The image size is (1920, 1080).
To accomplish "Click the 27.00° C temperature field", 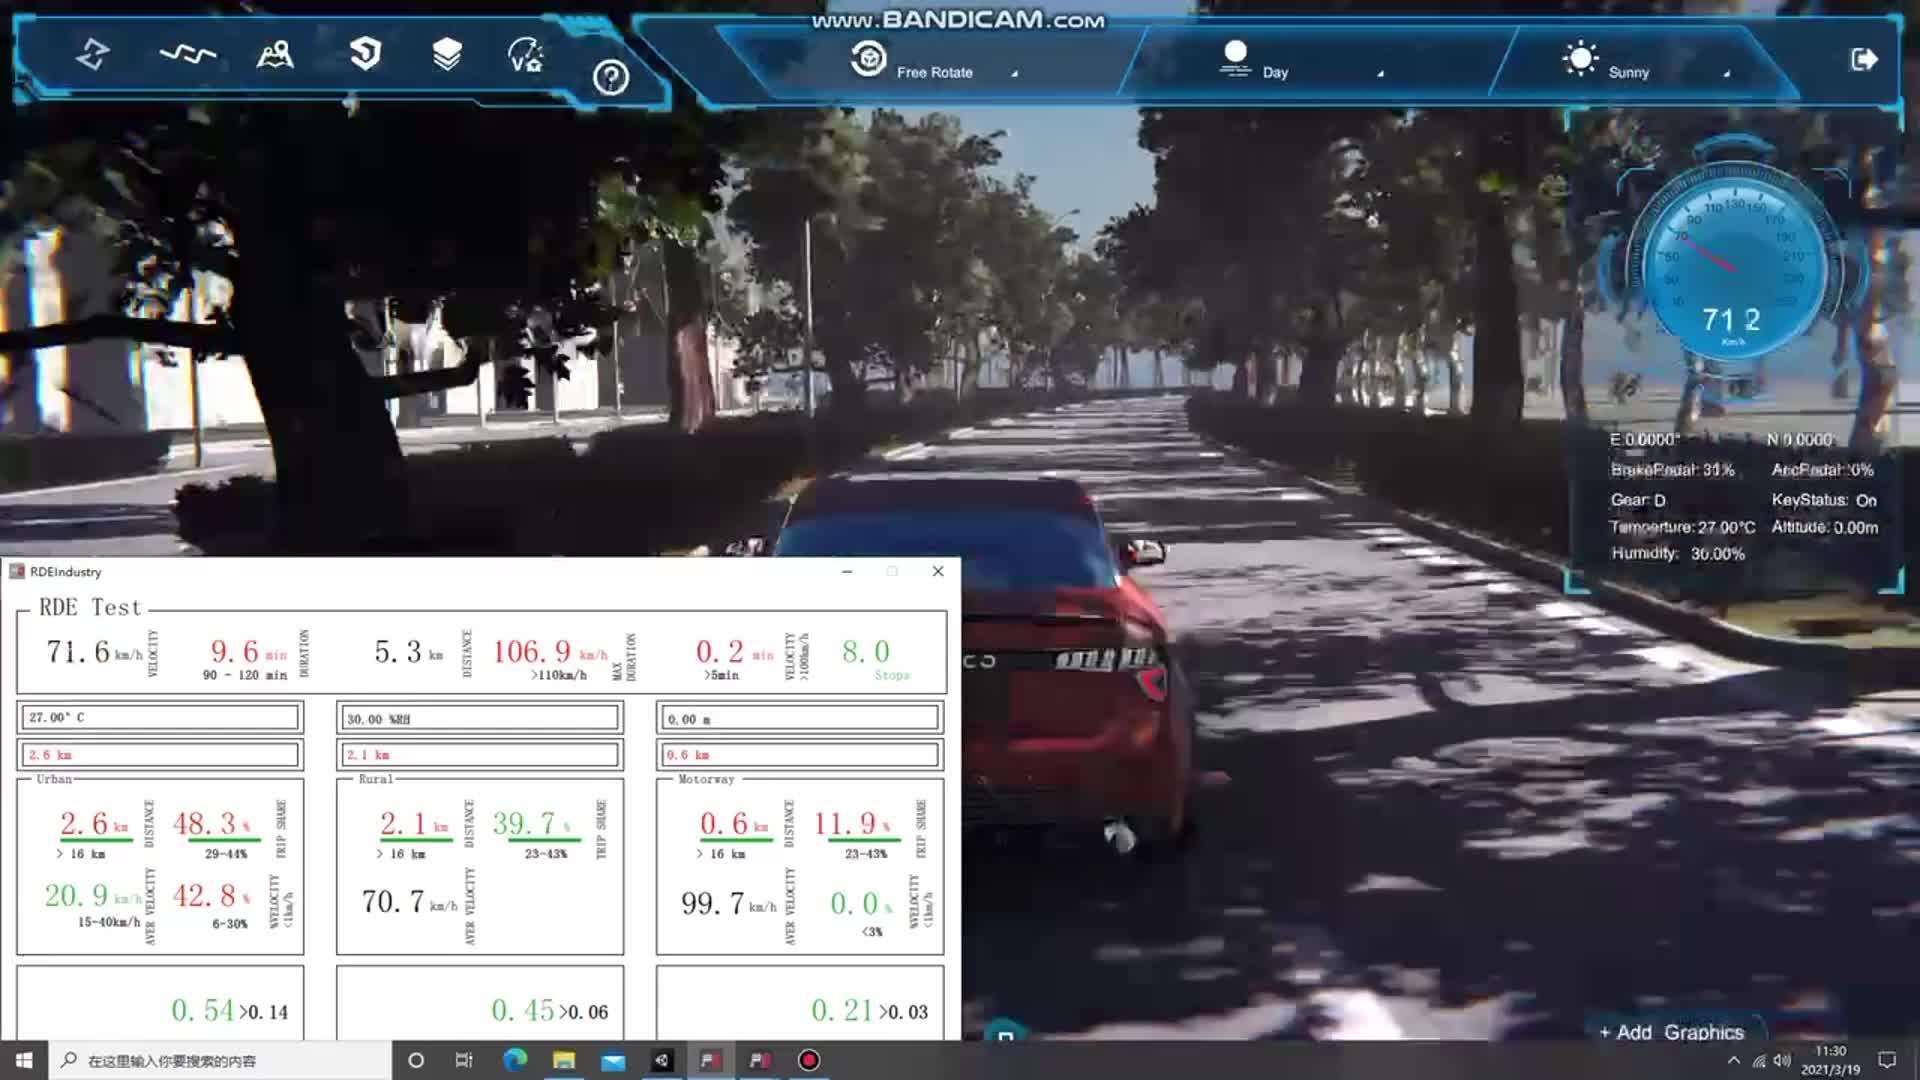I will point(160,717).
